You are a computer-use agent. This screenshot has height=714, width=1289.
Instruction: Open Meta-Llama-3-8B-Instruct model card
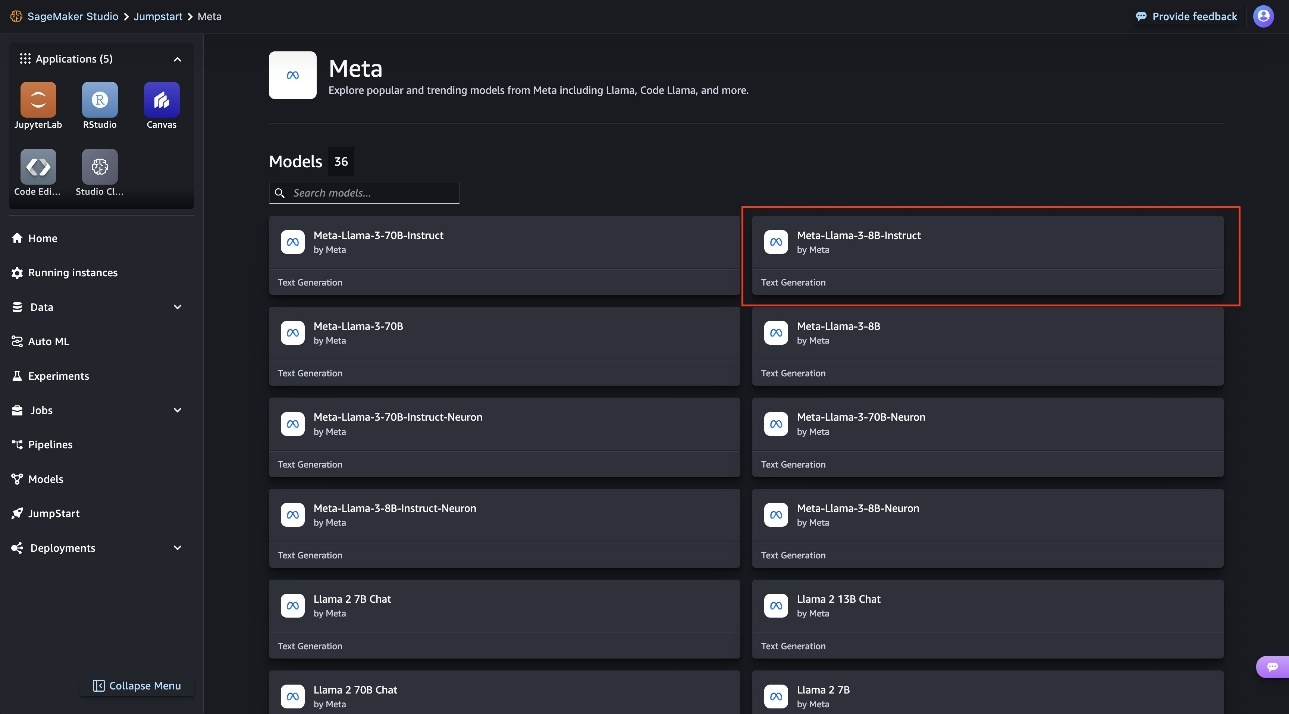click(x=988, y=255)
